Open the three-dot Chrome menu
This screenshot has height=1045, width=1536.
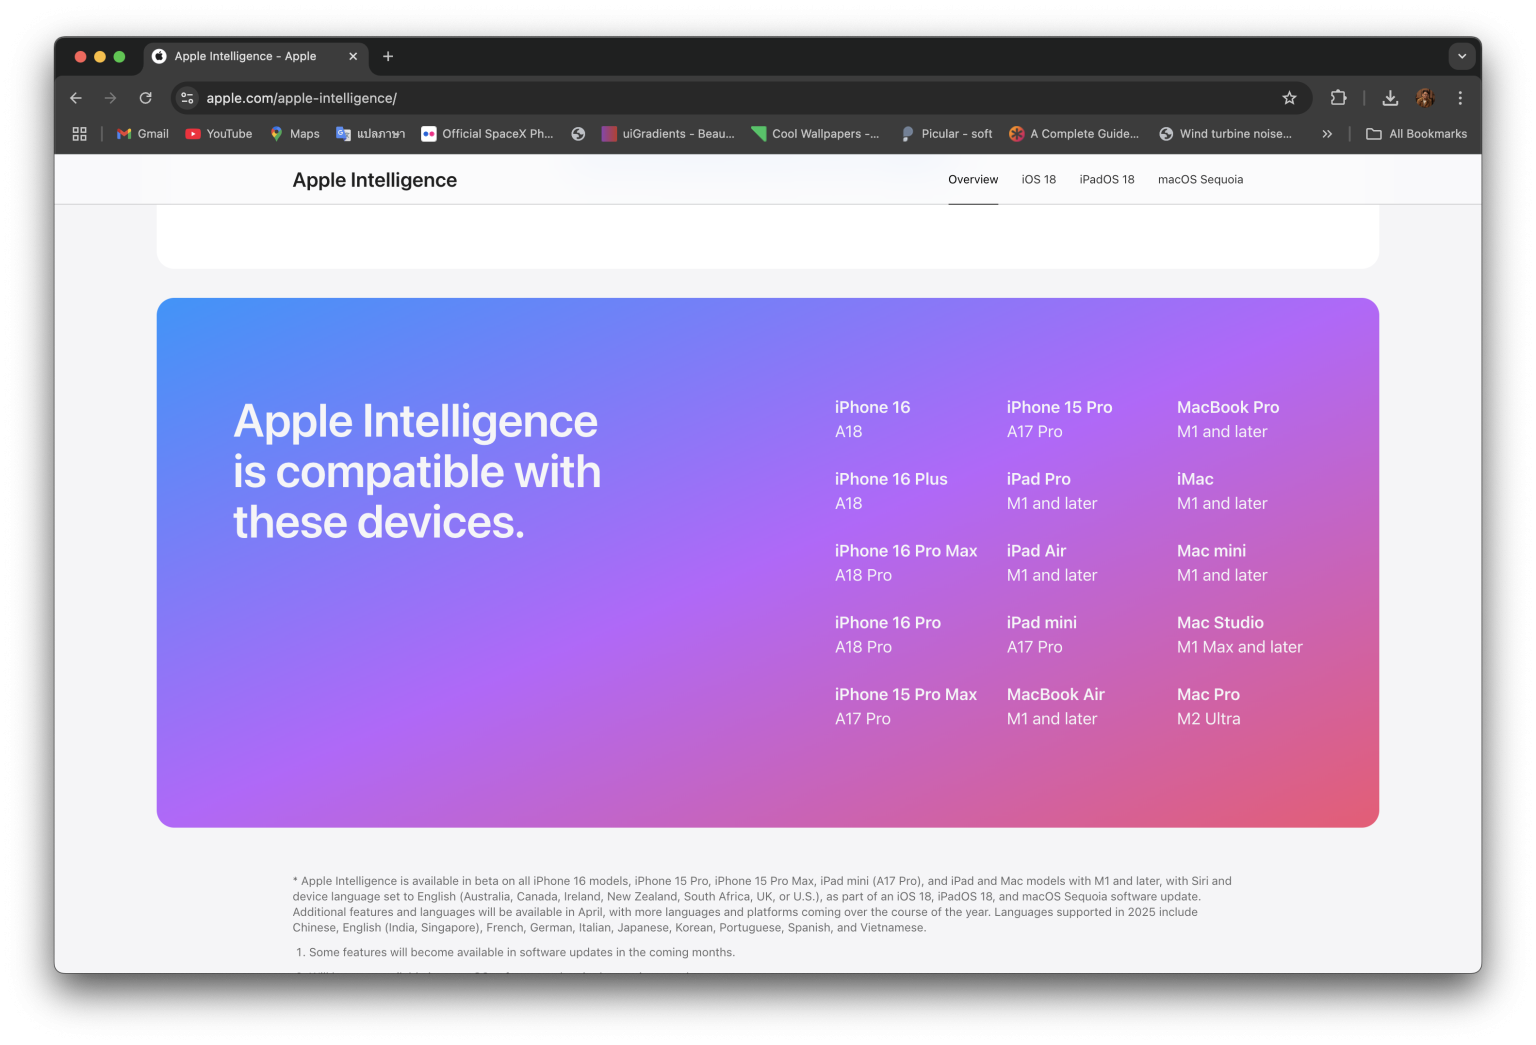pyautogui.click(x=1459, y=98)
